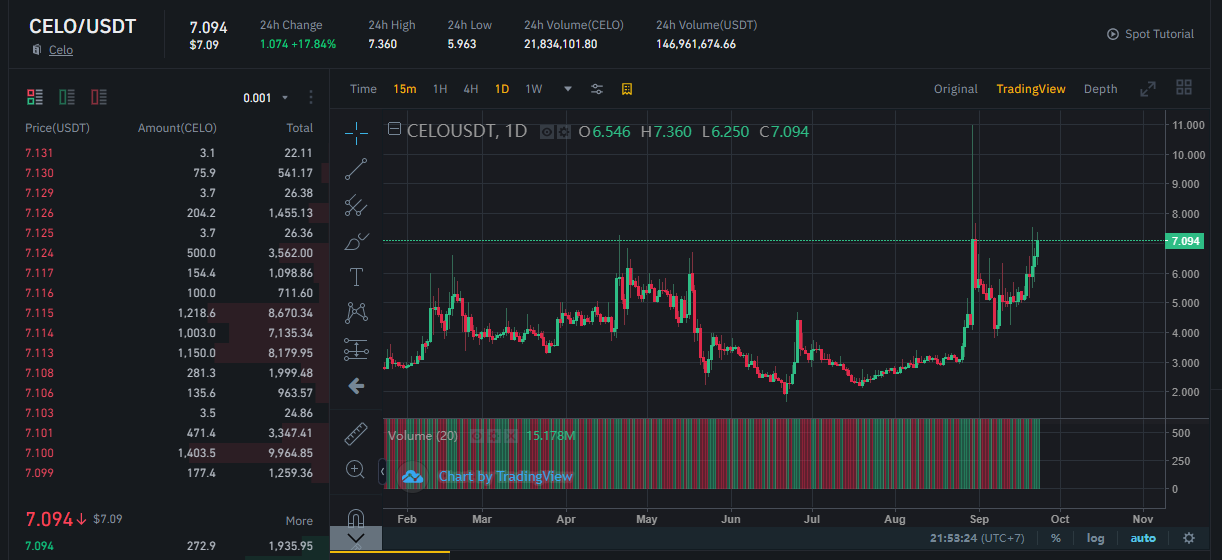The height and width of the screenshot is (560, 1222).
Task: Open the Spot Tutorial link
Action: [1159, 34]
